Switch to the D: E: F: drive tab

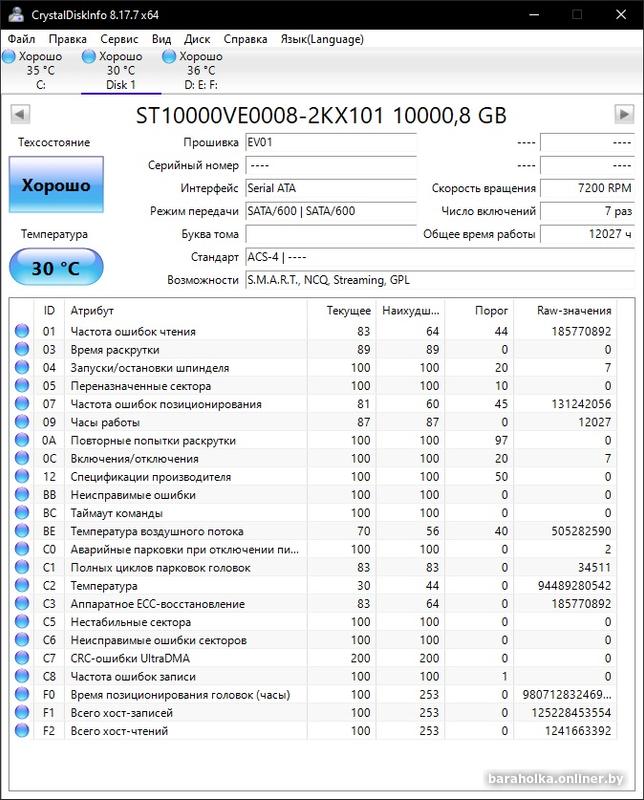(201, 70)
